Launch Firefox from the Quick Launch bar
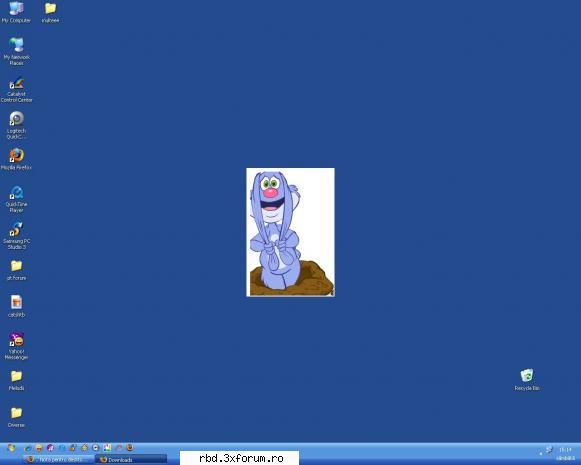Screen dimensions: 581x465 (130, 448)
